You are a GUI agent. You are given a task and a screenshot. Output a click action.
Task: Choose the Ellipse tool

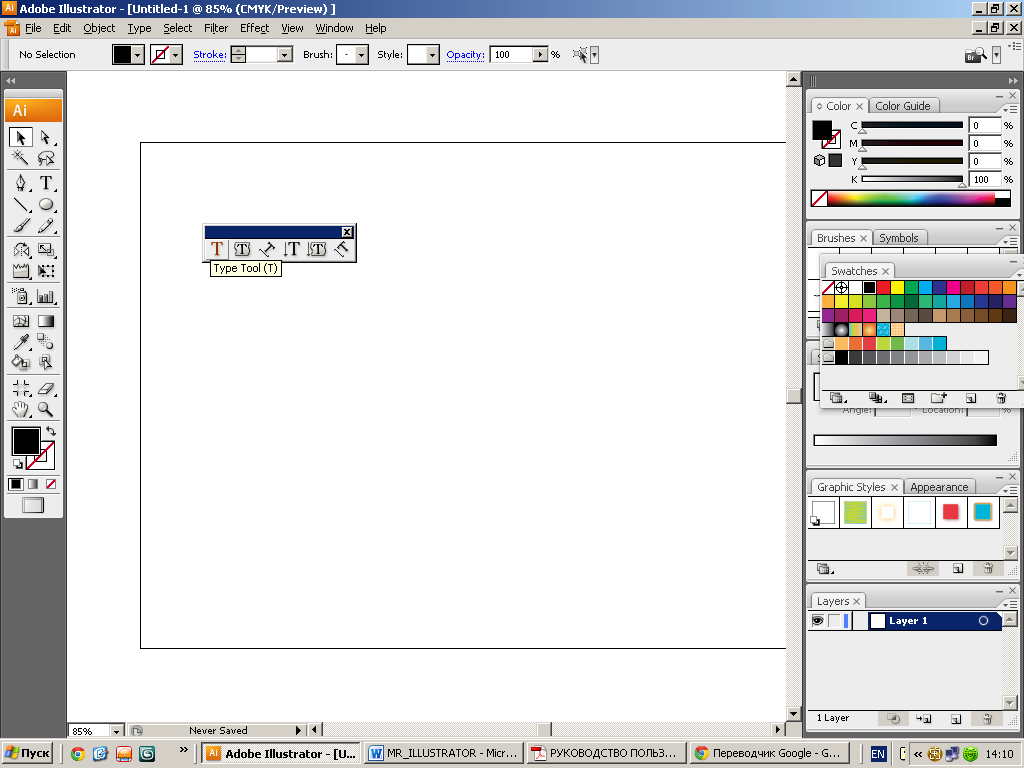(45, 204)
